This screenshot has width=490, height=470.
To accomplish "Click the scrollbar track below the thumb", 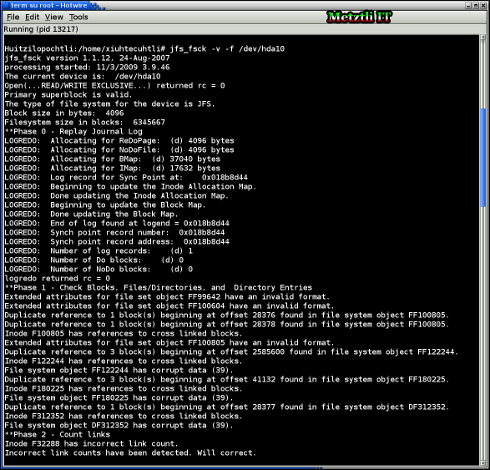I will [x=483, y=333].
